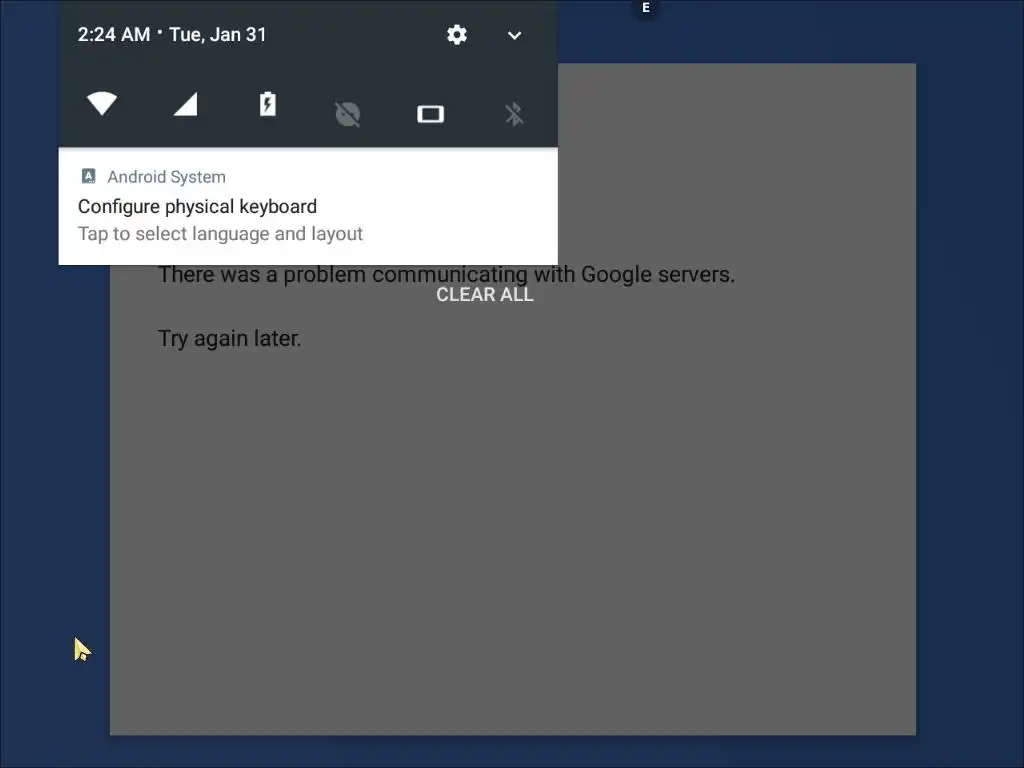Enable Bluetooth from quick settings
Screen dimensions: 1024x768
tap(514, 114)
